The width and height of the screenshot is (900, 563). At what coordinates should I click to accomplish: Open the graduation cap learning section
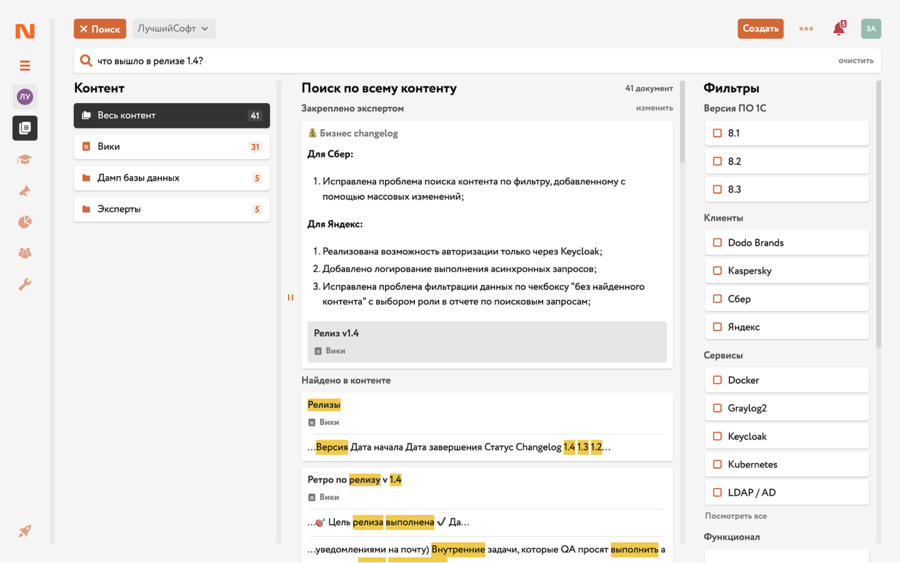[25, 160]
